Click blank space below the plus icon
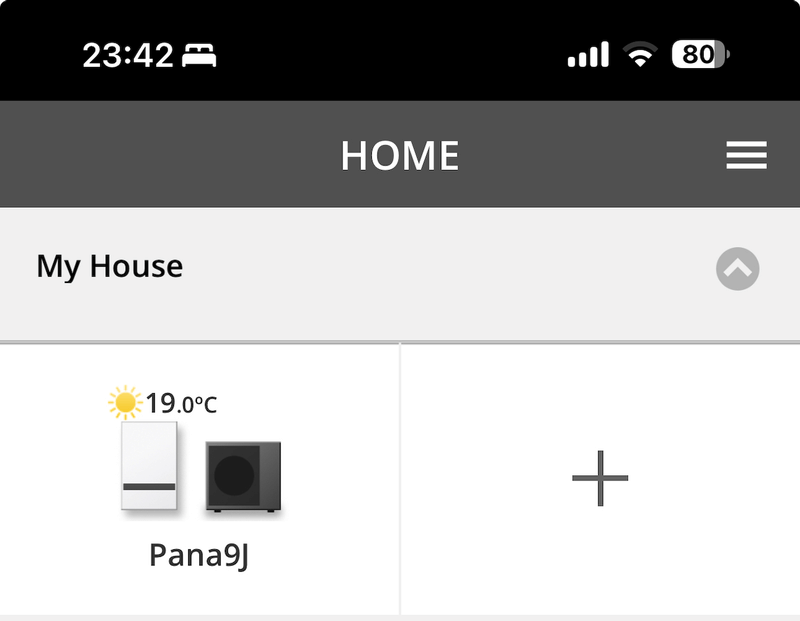This screenshot has width=800, height=621. pyautogui.click(x=600, y=570)
